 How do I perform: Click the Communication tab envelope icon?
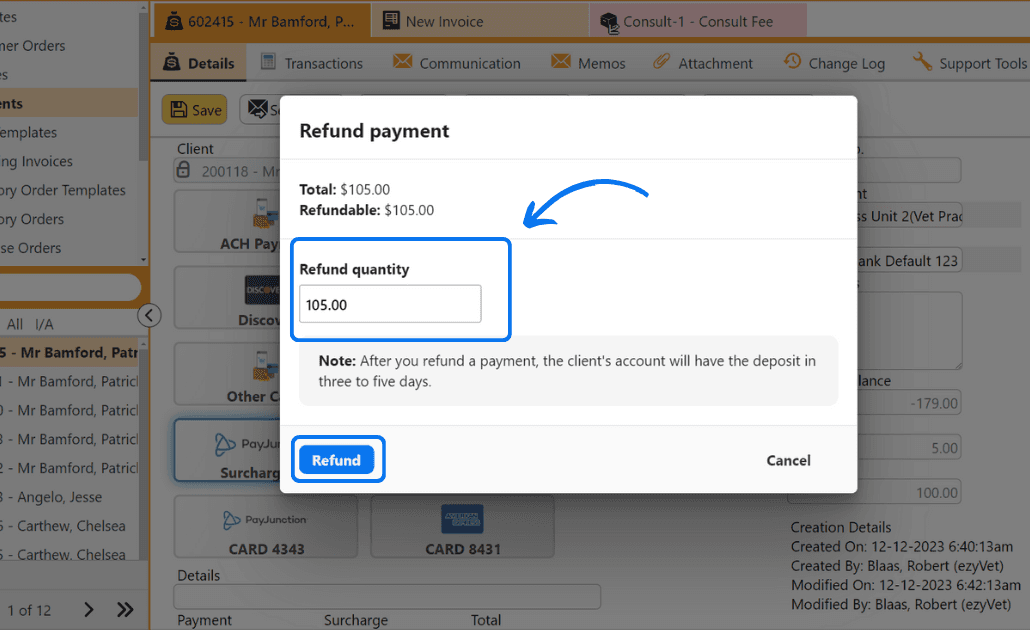pyautogui.click(x=402, y=62)
